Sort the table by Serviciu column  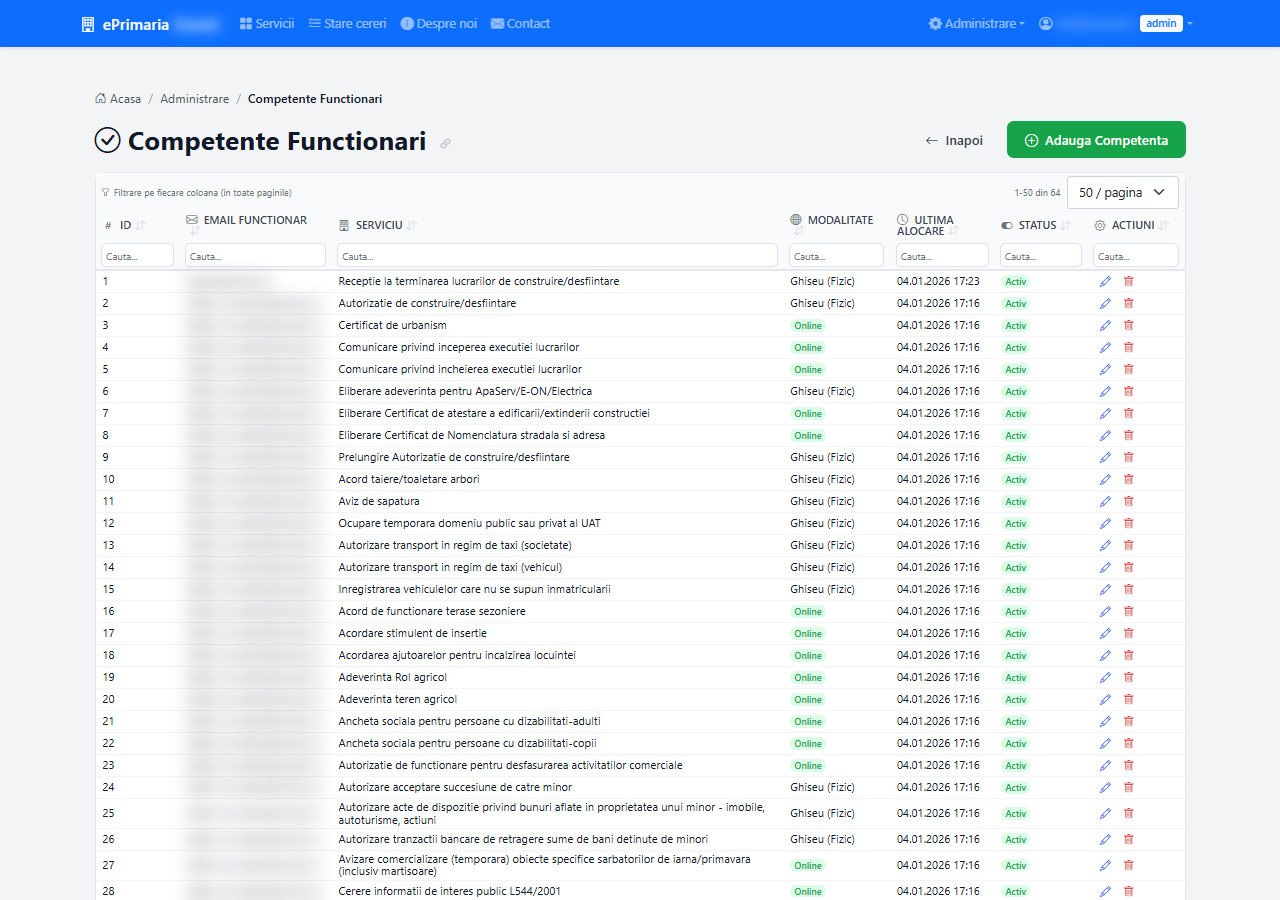click(x=412, y=225)
